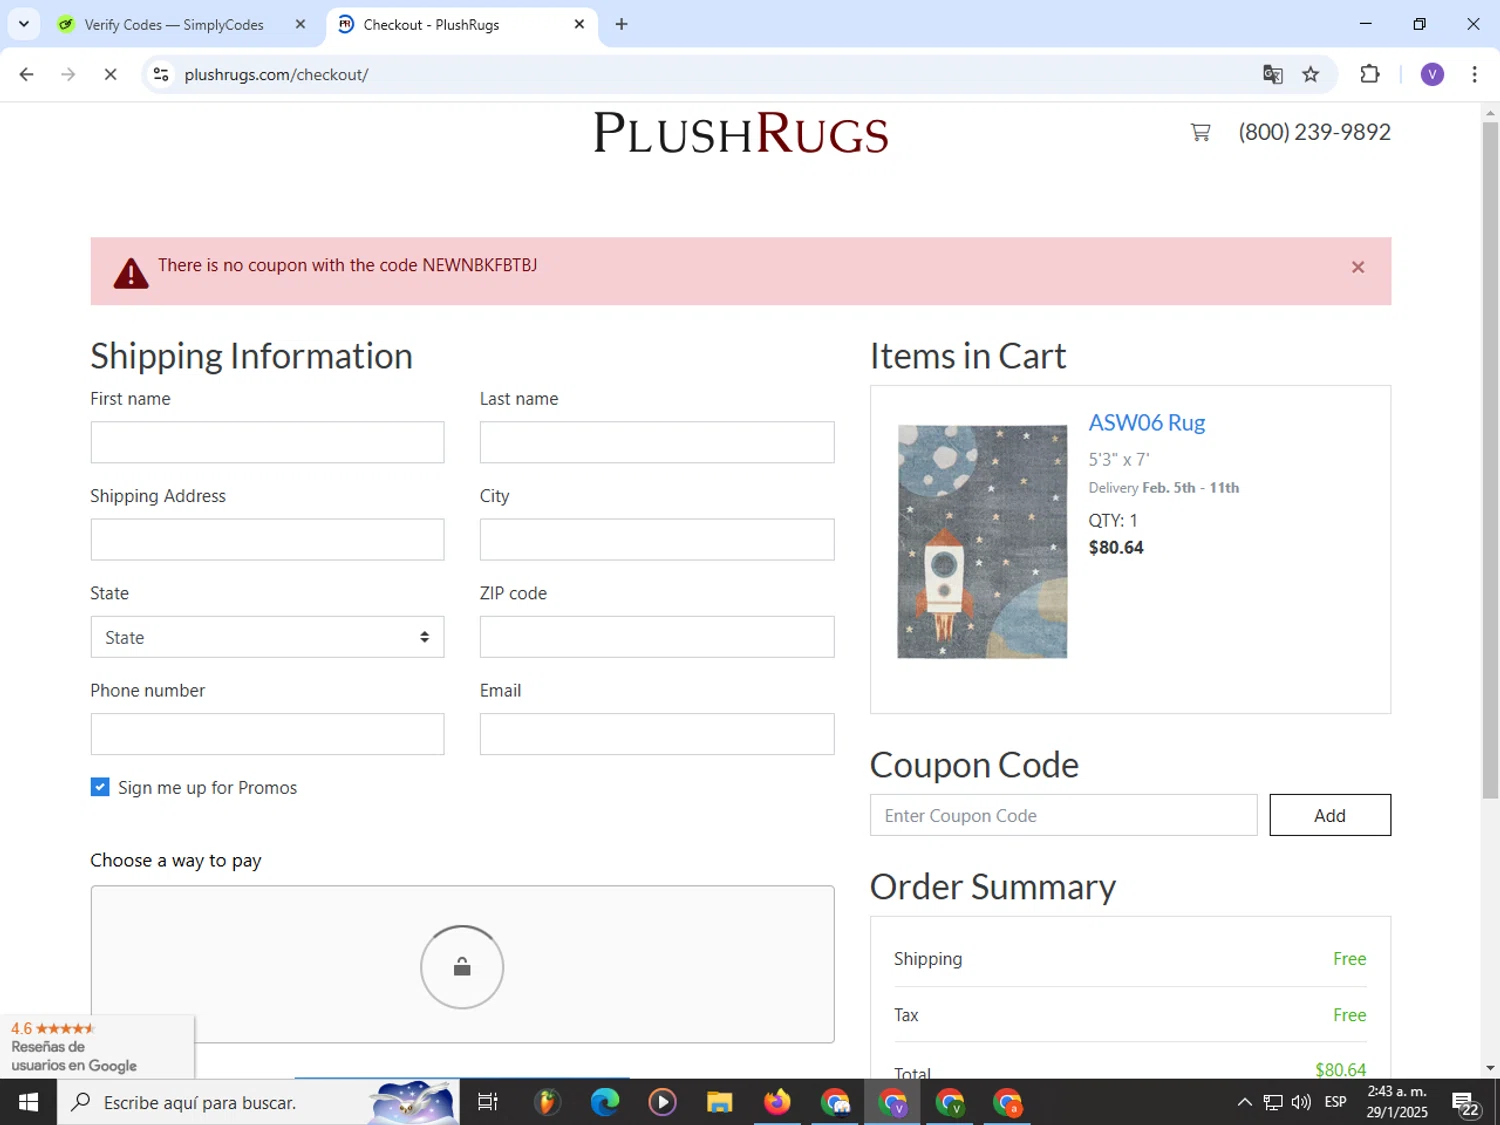Focus the Last name field
This screenshot has width=1500, height=1125.
(x=657, y=442)
